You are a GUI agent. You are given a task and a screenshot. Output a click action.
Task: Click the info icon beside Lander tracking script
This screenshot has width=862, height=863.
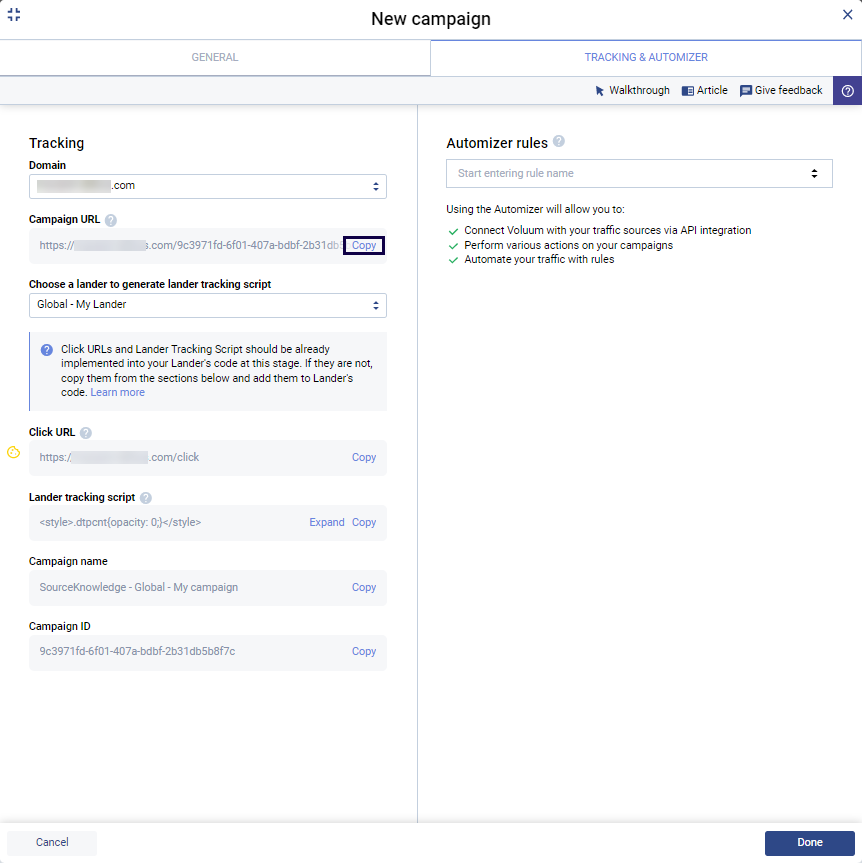(x=146, y=498)
